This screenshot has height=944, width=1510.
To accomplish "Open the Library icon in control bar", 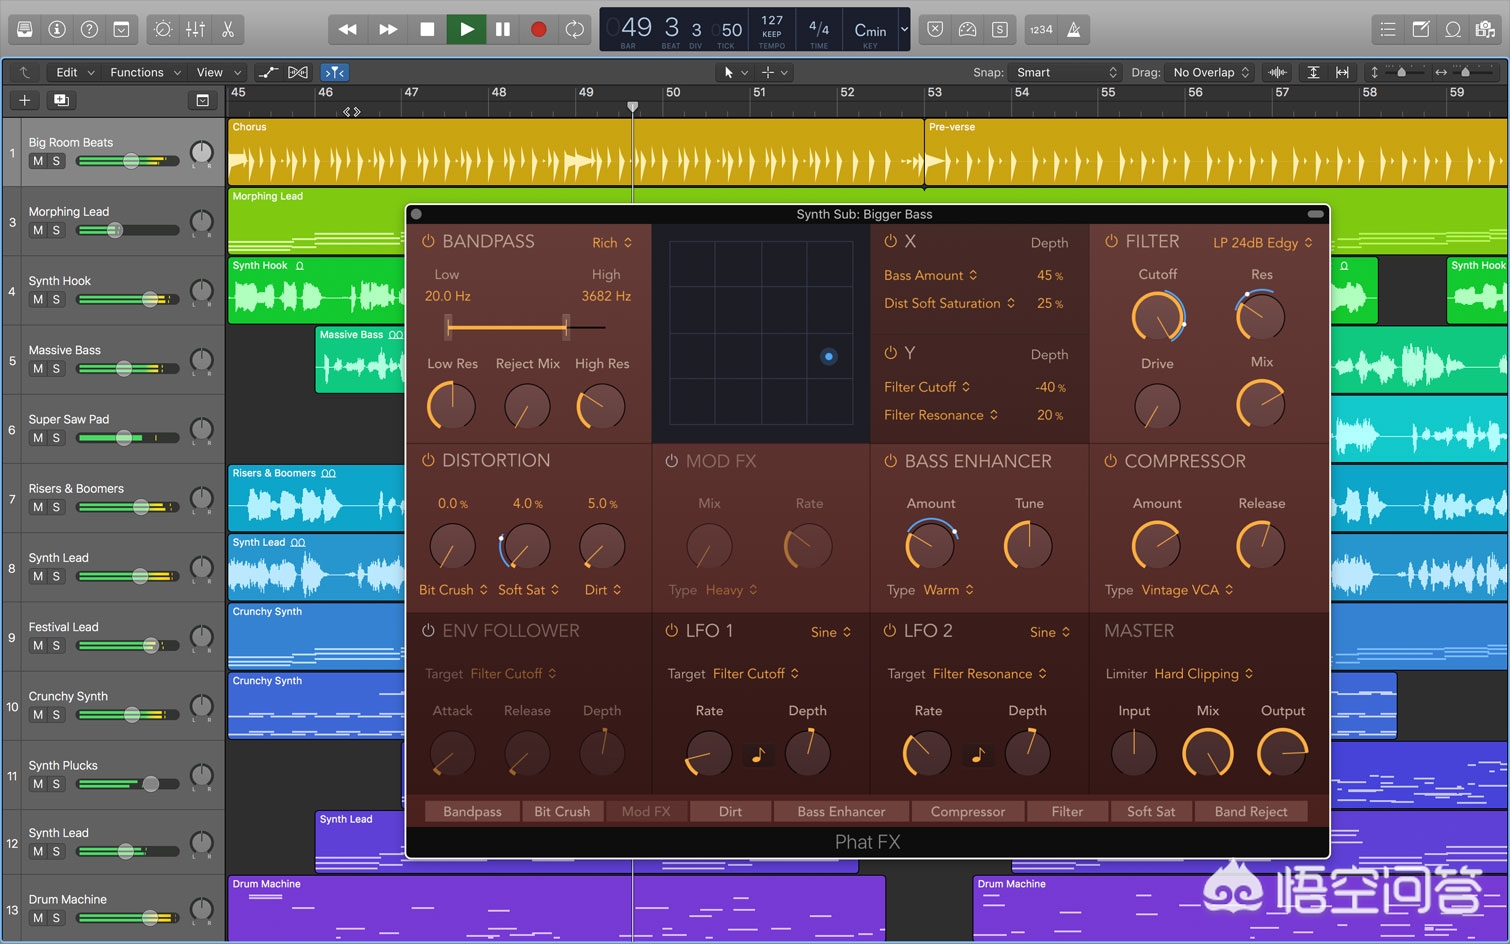I will click(25, 29).
